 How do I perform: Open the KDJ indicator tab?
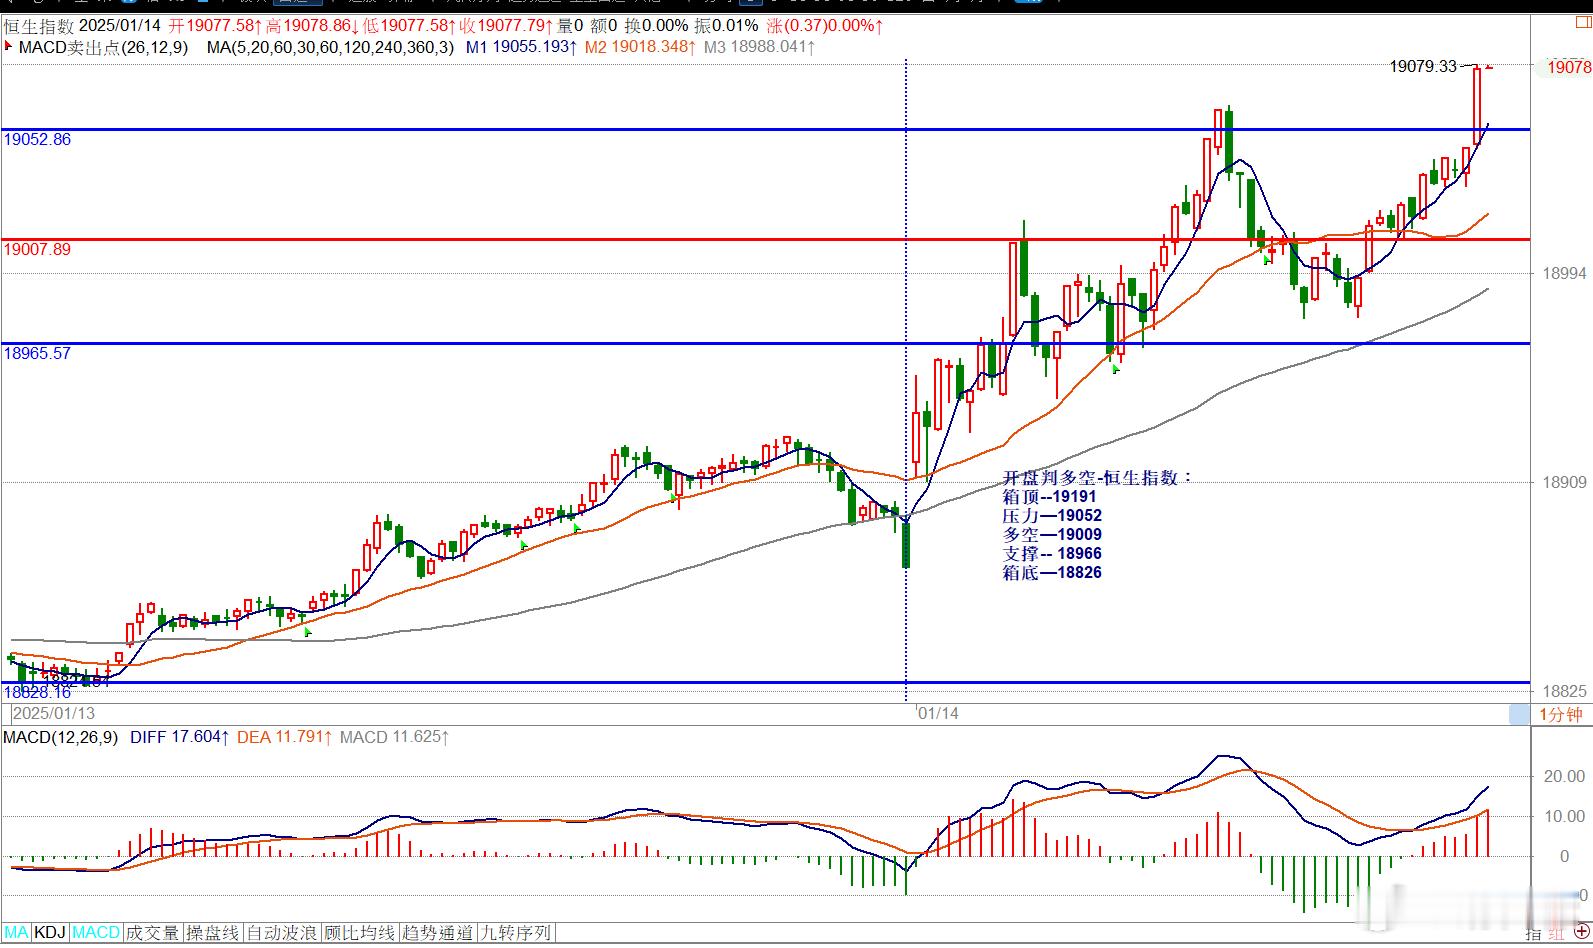point(50,933)
